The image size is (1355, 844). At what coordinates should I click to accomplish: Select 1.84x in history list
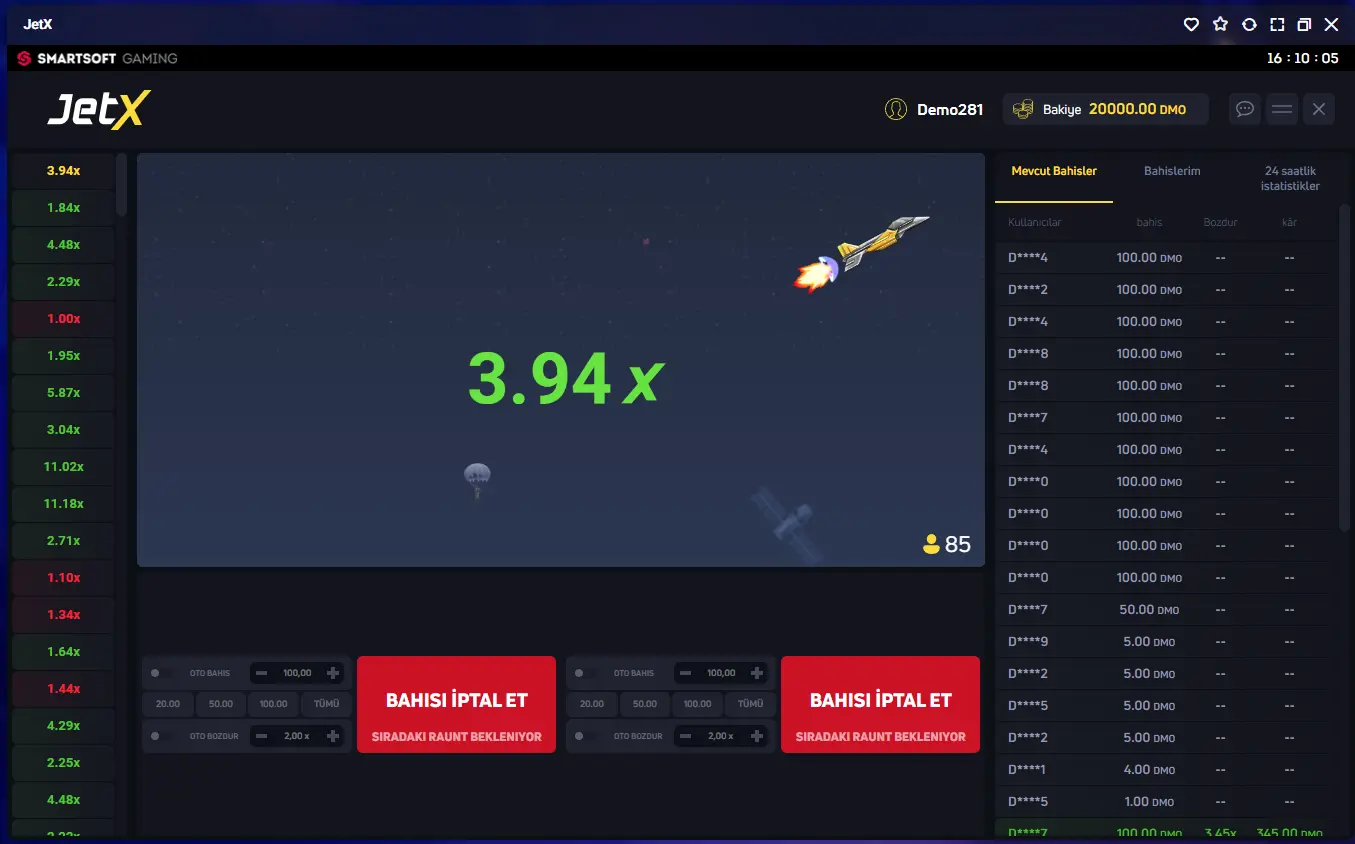tap(63, 208)
